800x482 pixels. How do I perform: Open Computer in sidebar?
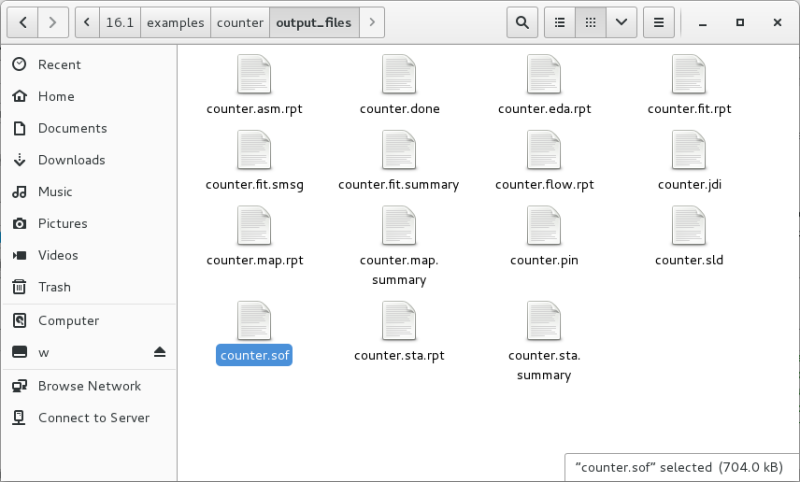[89, 321]
